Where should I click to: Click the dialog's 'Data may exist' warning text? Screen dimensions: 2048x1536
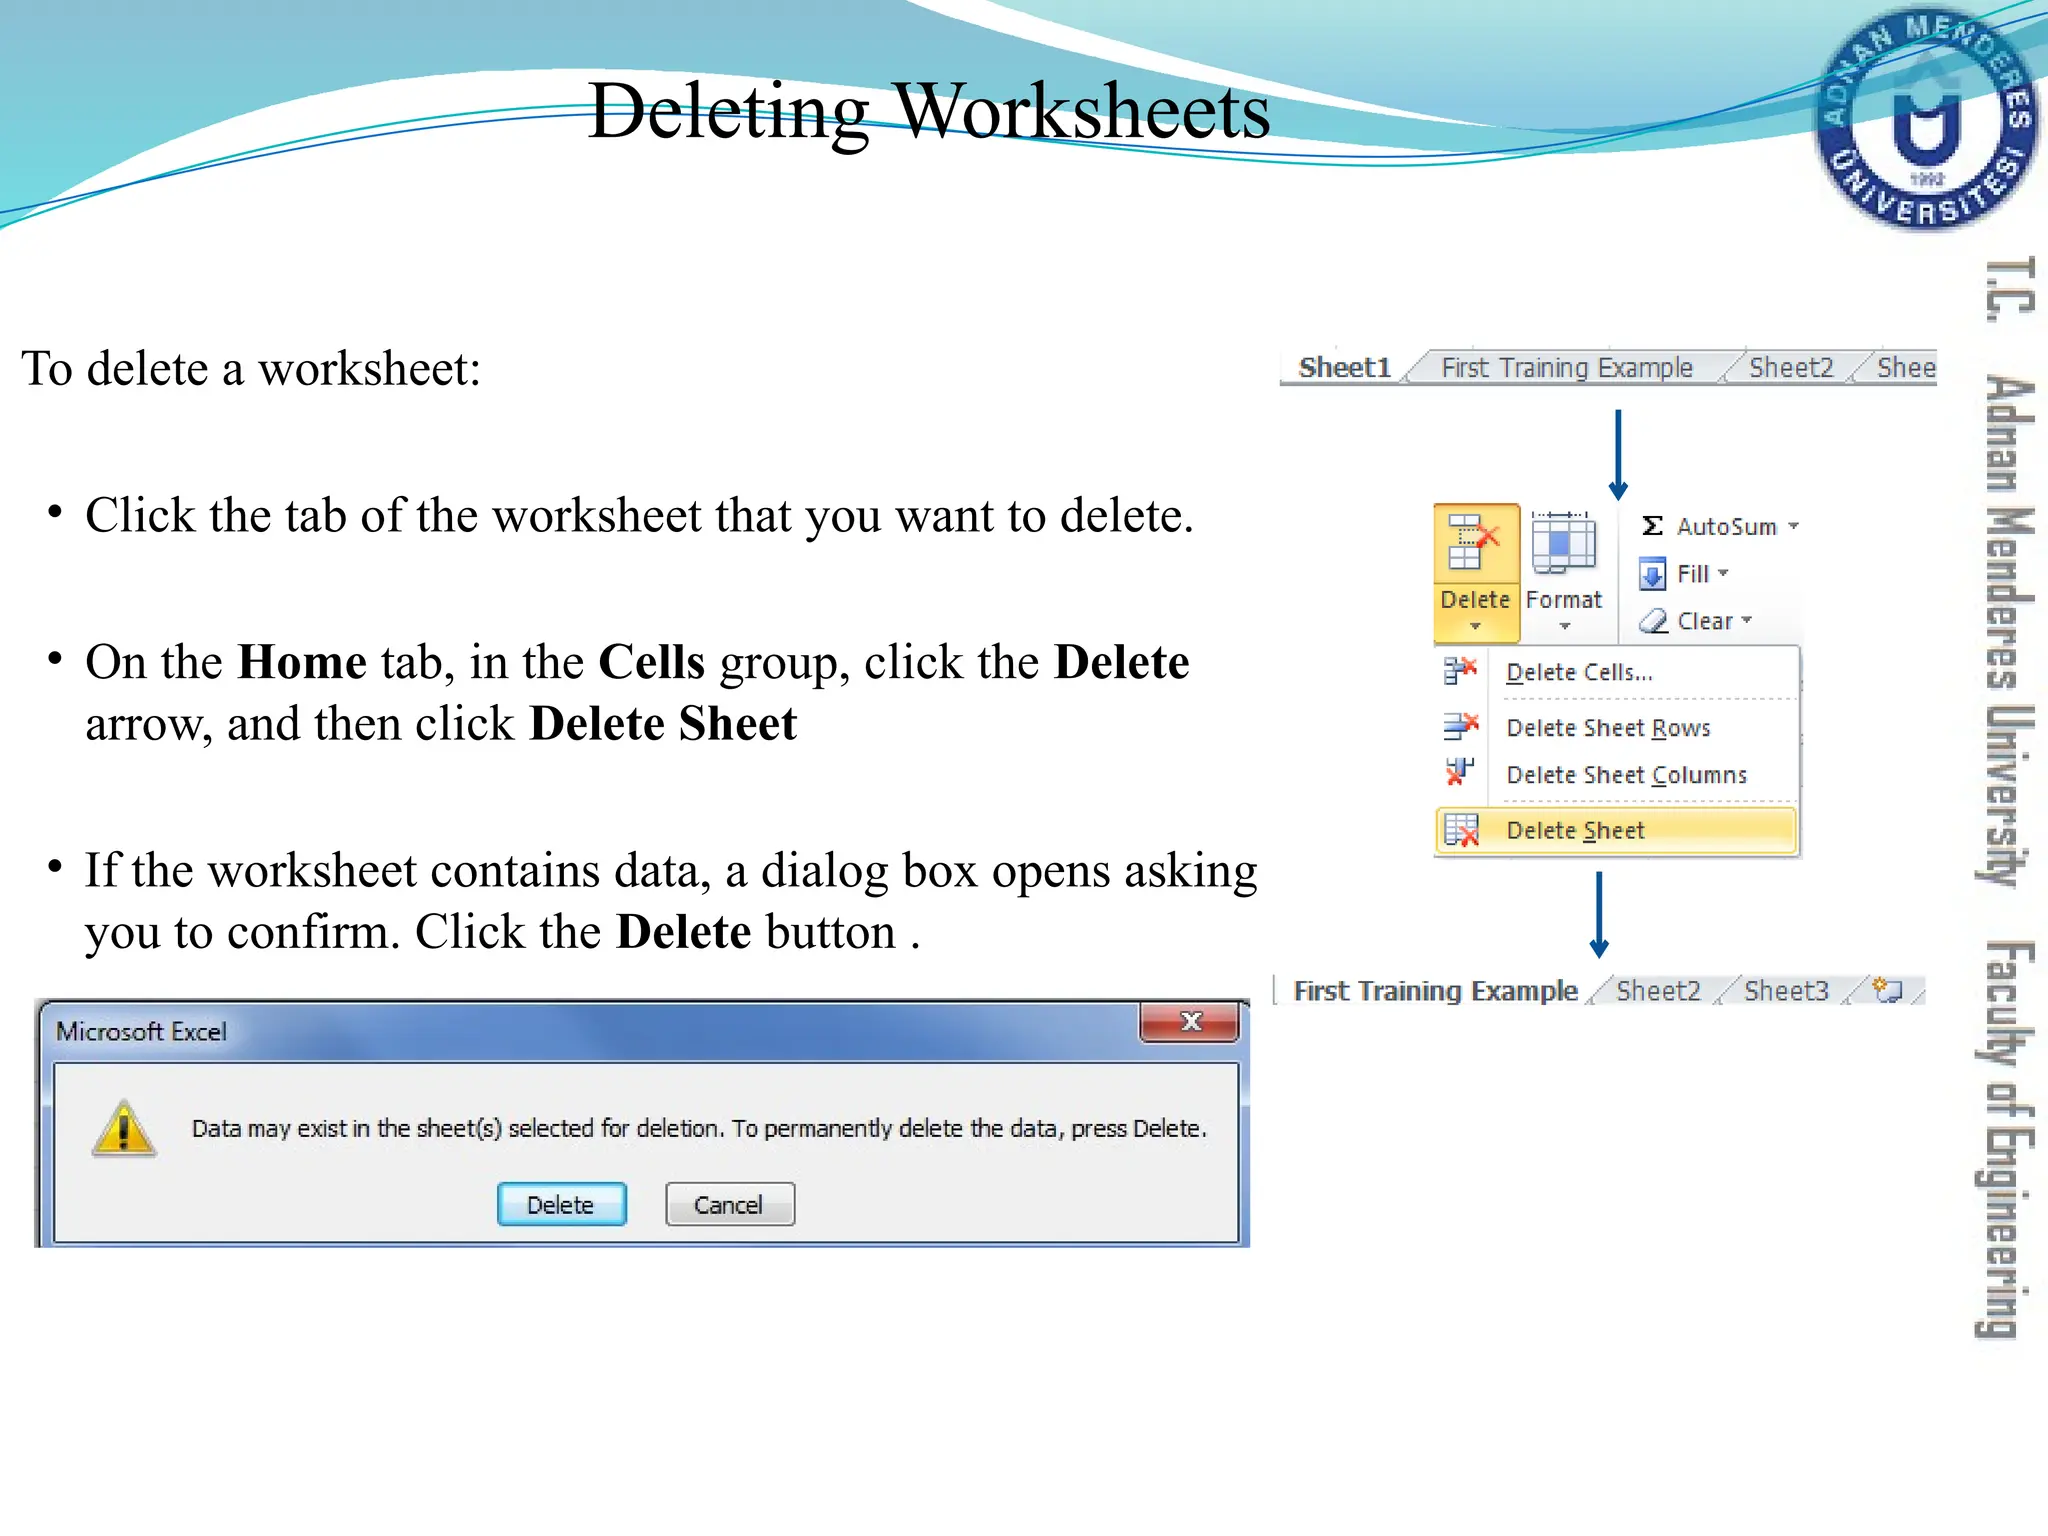click(699, 1128)
